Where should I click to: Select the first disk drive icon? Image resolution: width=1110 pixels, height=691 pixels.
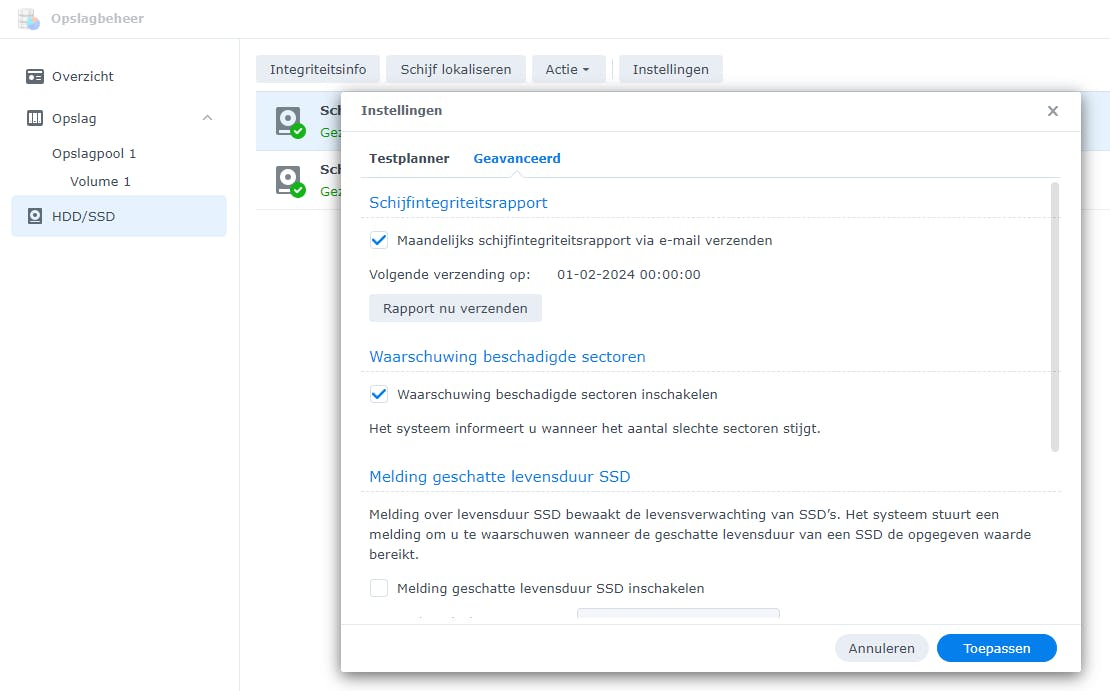pos(289,121)
